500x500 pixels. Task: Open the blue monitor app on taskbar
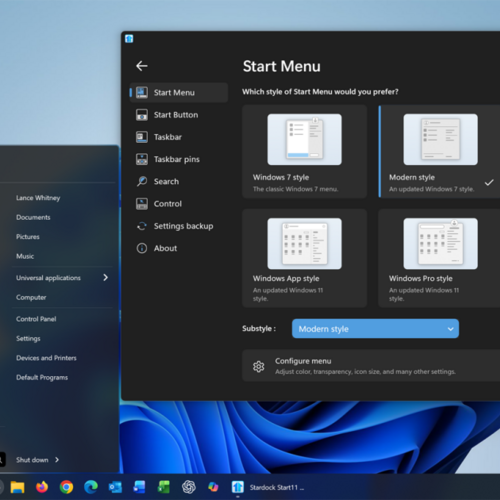click(x=140, y=487)
